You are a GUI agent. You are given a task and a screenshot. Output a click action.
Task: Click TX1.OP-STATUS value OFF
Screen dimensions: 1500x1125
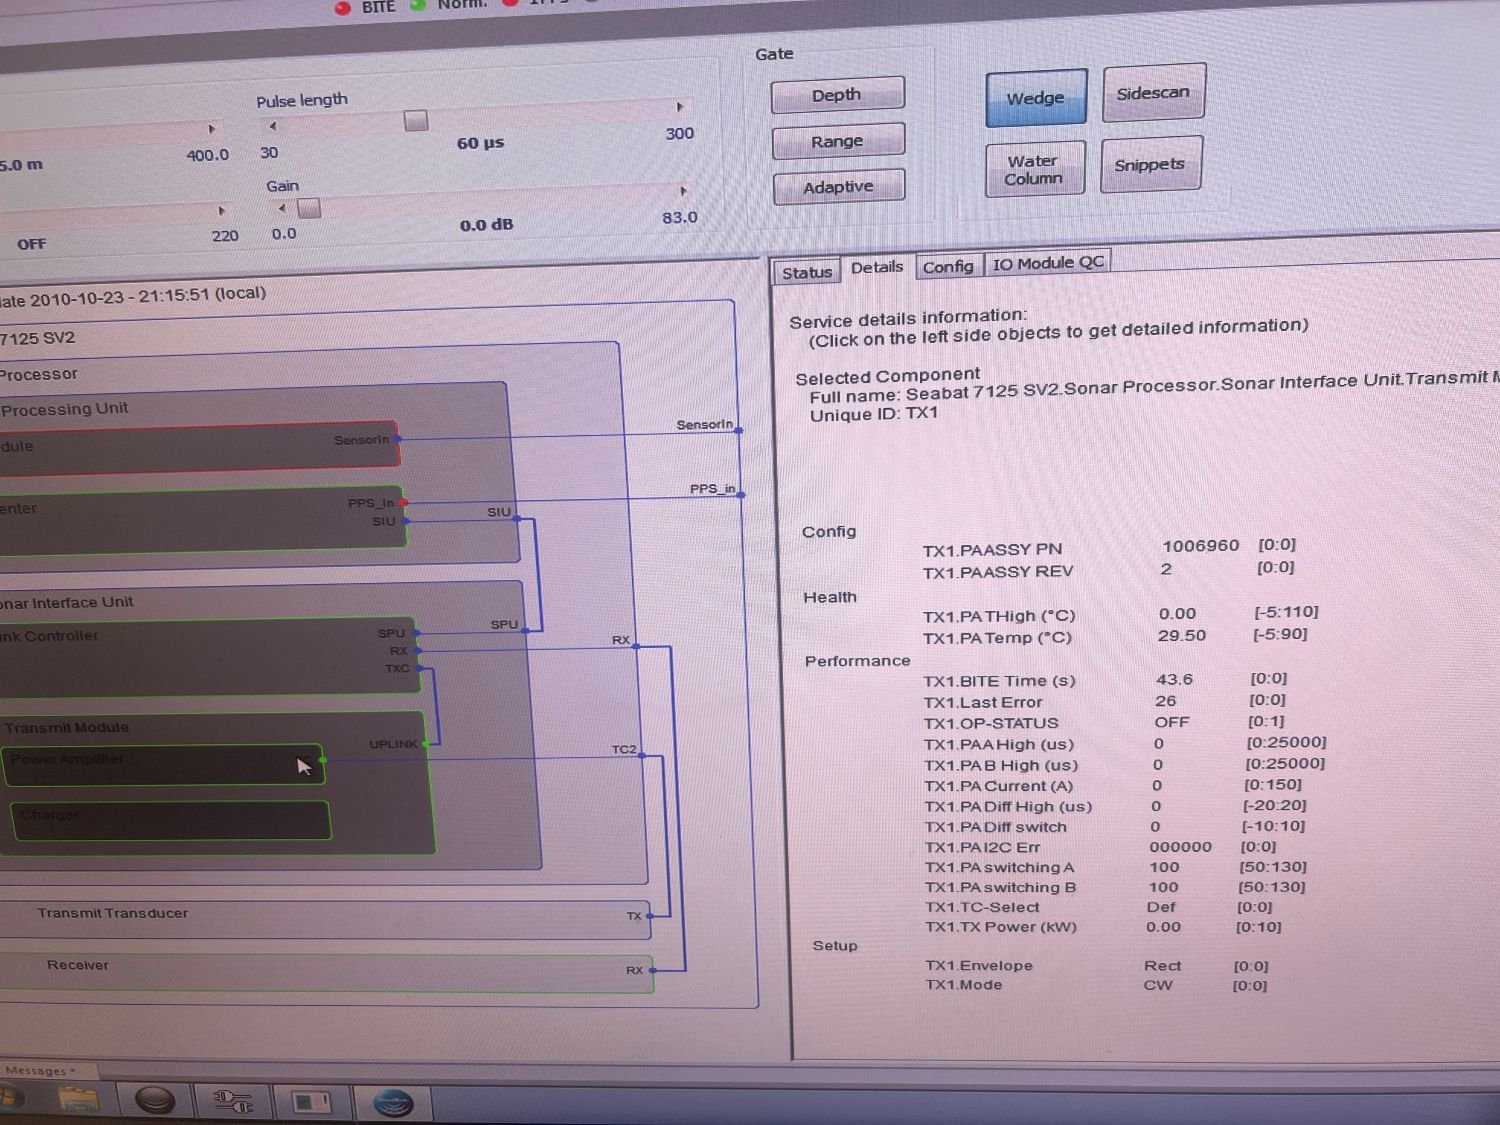tap(1172, 722)
